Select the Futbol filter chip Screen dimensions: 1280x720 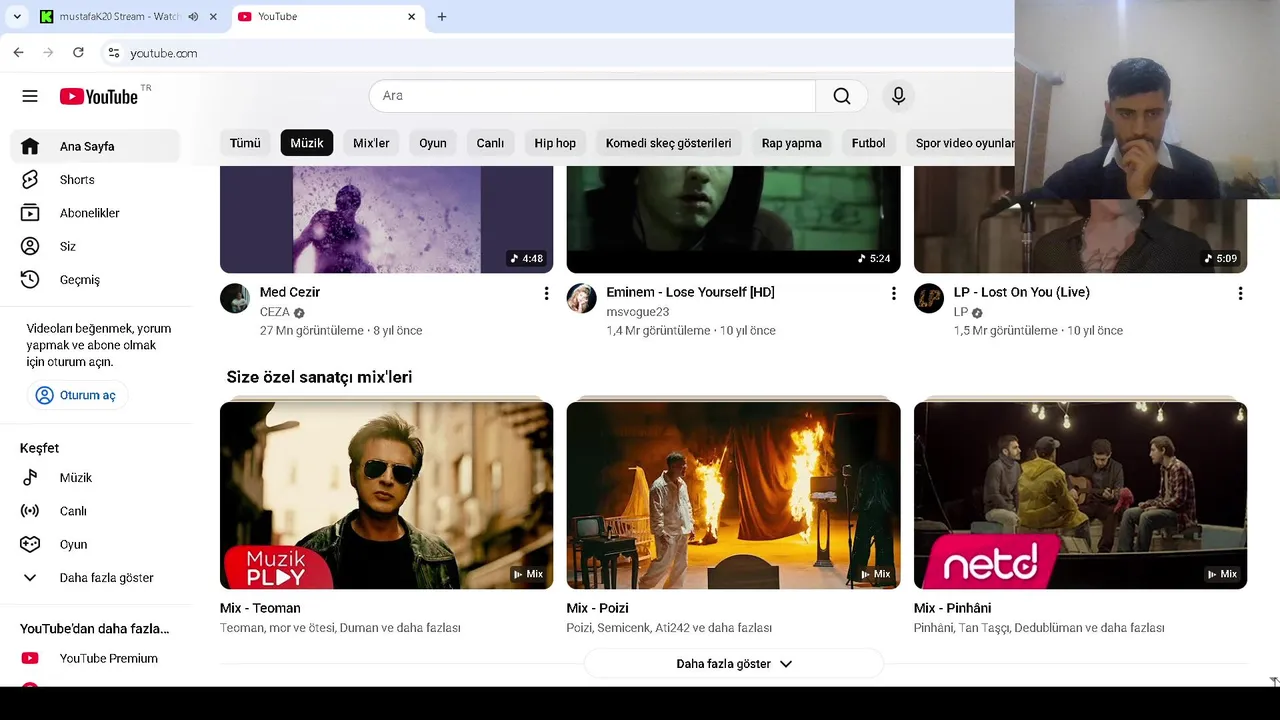[868, 143]
